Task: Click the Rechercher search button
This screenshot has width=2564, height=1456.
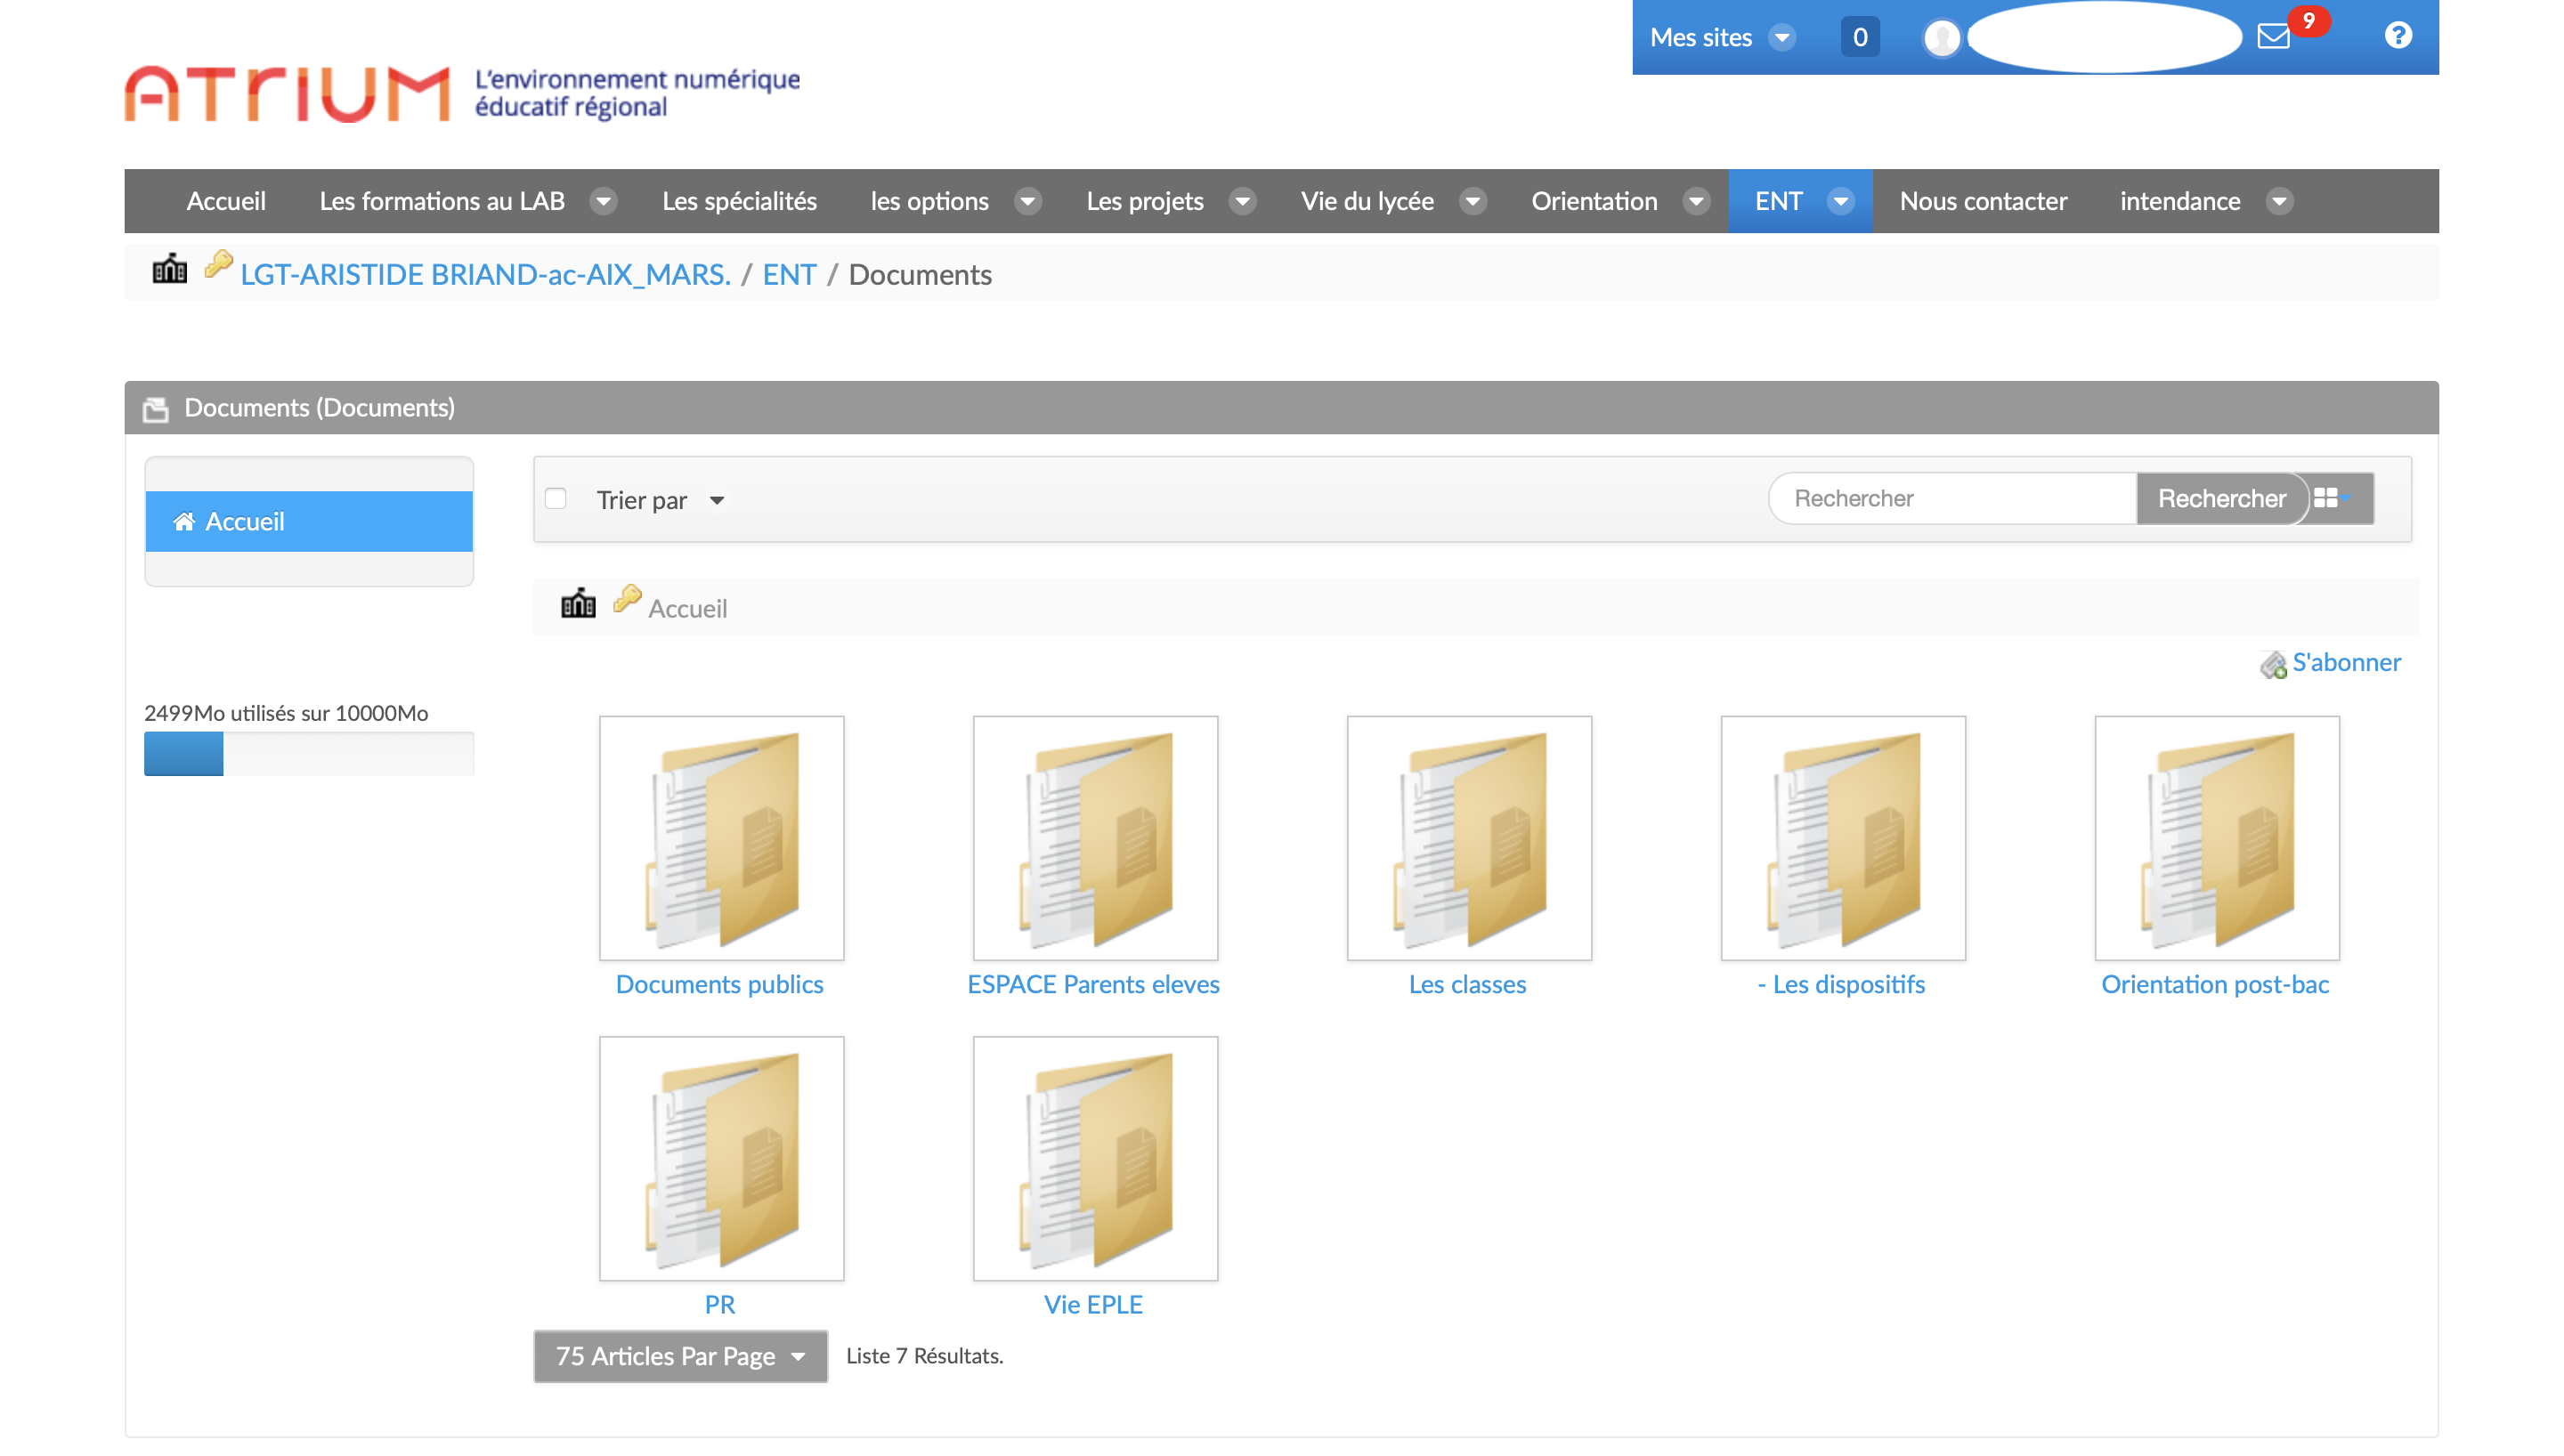Action: point(2221,498)
